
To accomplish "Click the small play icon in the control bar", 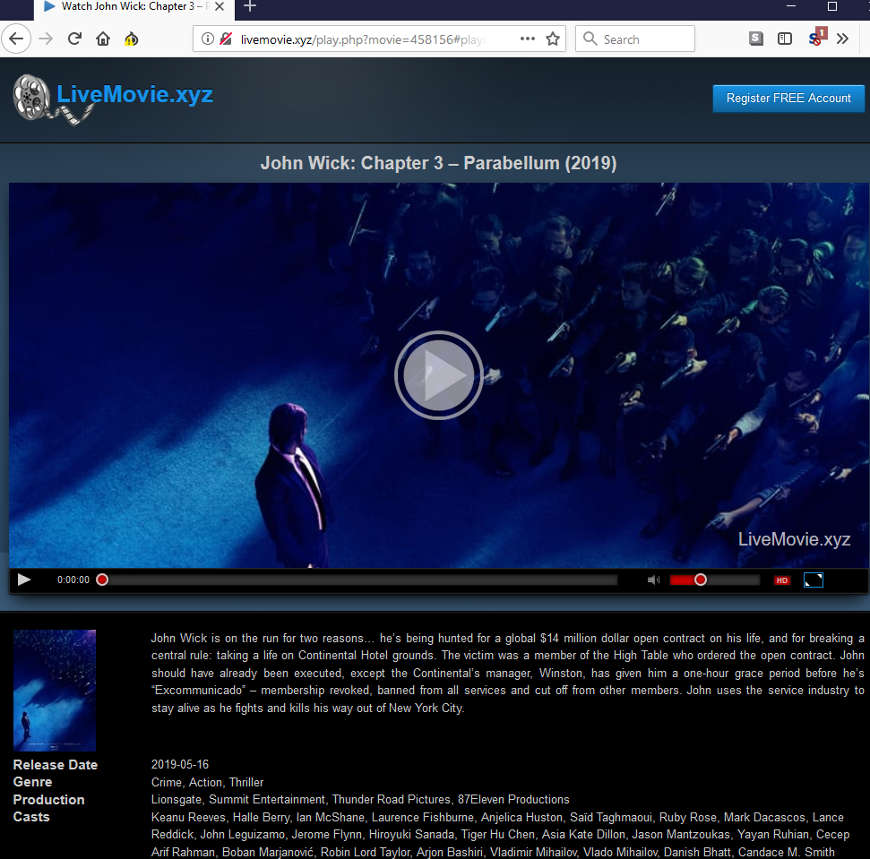I will point(24,579).
